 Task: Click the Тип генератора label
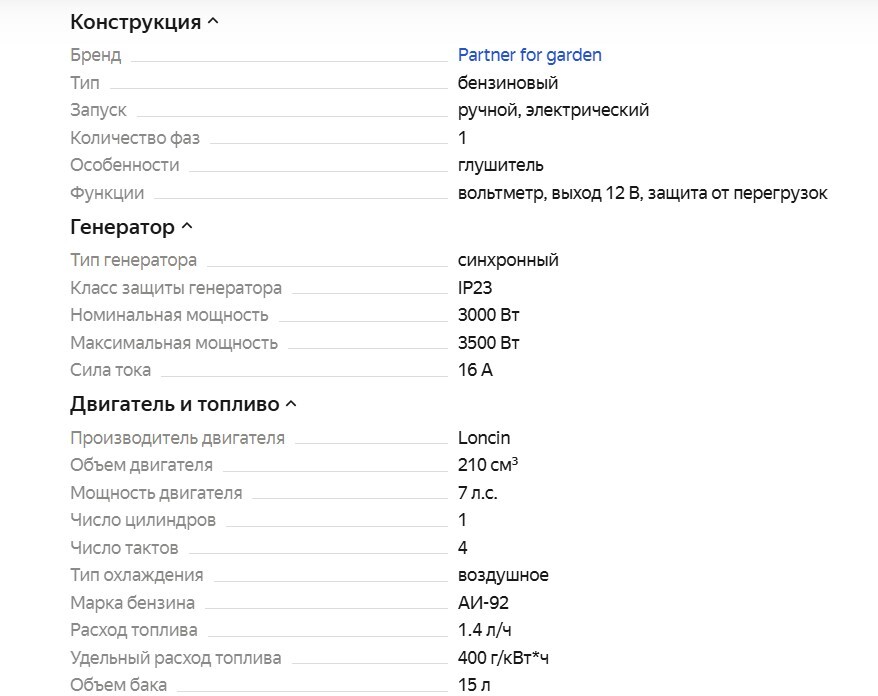pyautogui.click(x=133, y=260)
